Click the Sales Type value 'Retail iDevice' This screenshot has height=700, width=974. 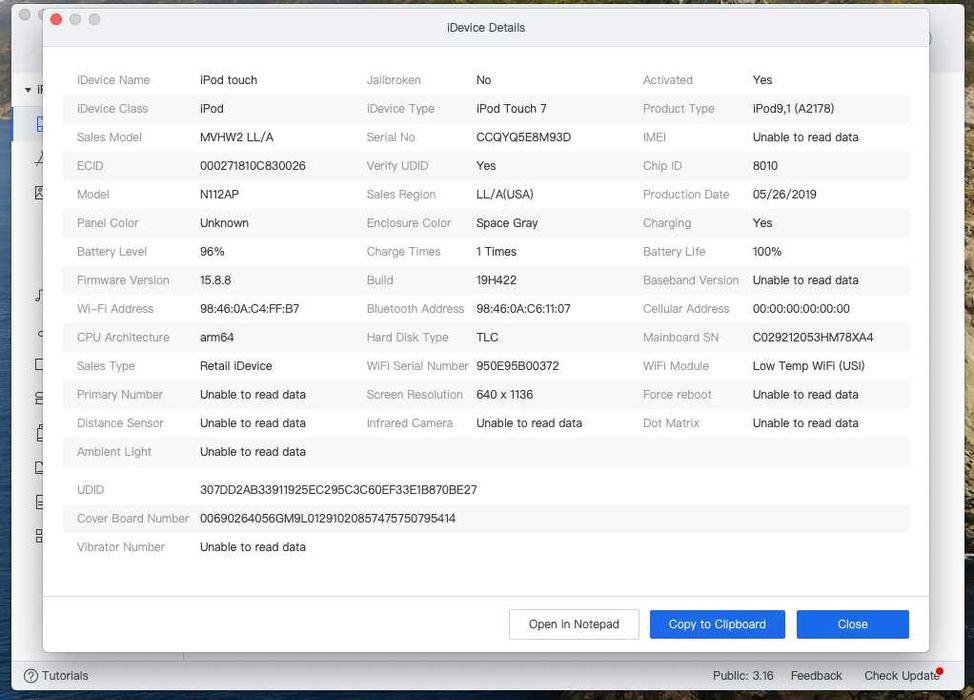[x=236, y=366]
